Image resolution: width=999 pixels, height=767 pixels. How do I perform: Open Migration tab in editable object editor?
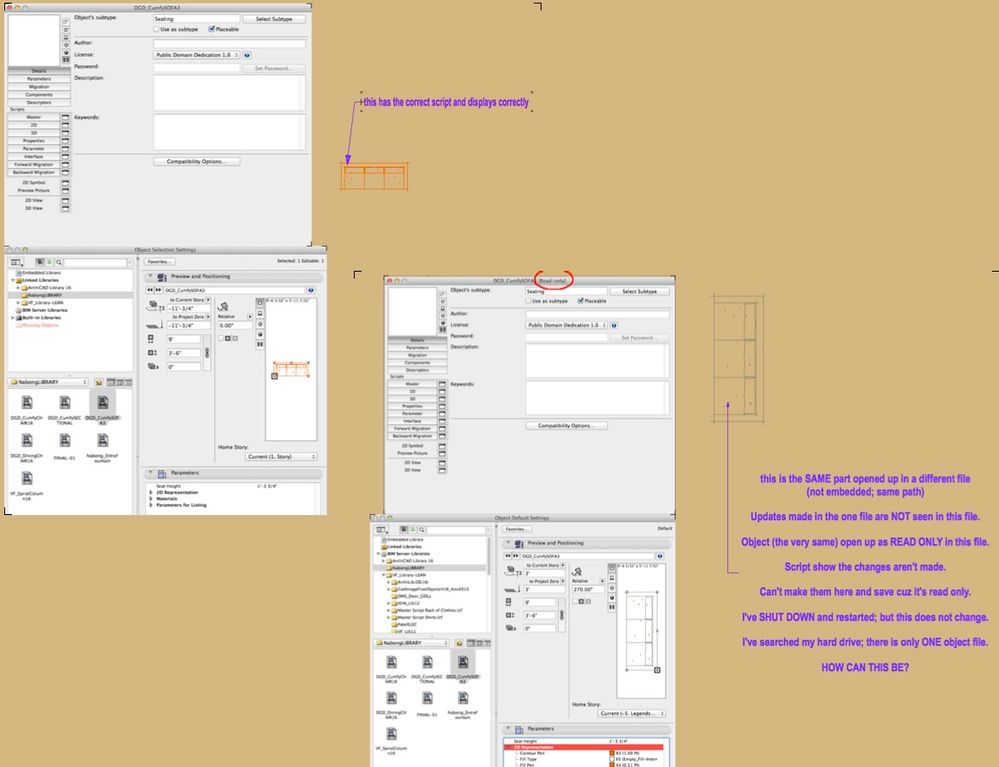click(39, 87)
